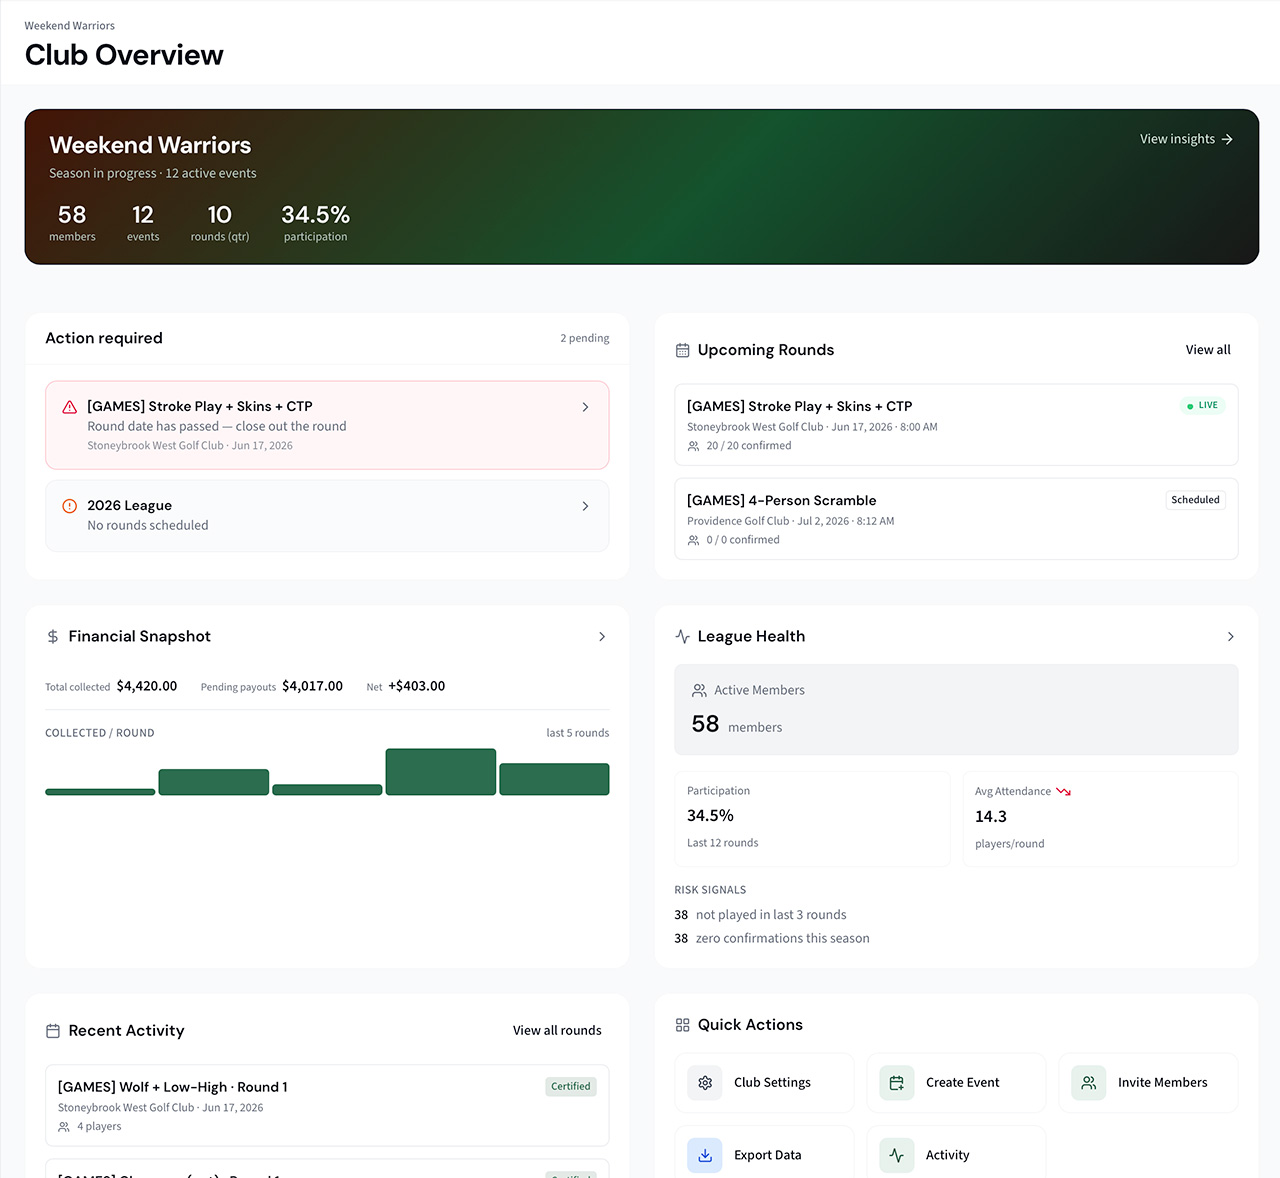Image resolution: width=1280 pixels, height=1178 pixels.
Task: Click not played in last 3 rounds signal
Action: point(760,915)
